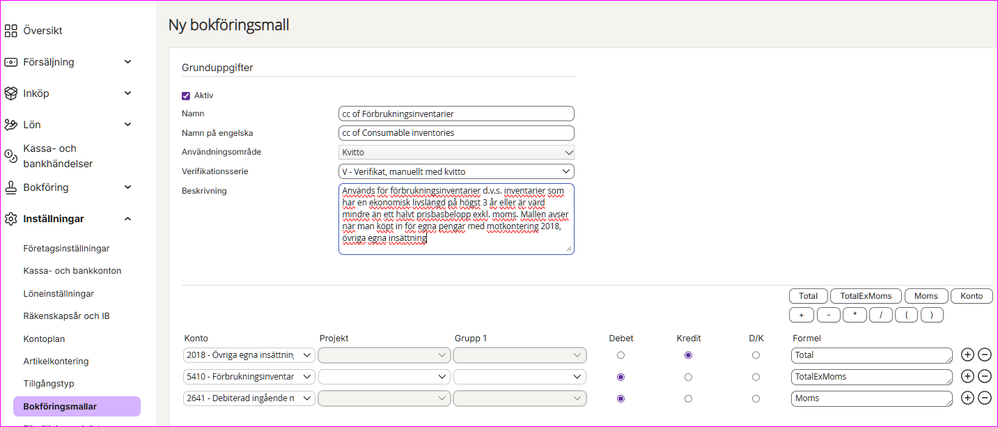998x427 pixels.
Task: Open Löneinställningar in sidebar
Action: pos(59,293)
